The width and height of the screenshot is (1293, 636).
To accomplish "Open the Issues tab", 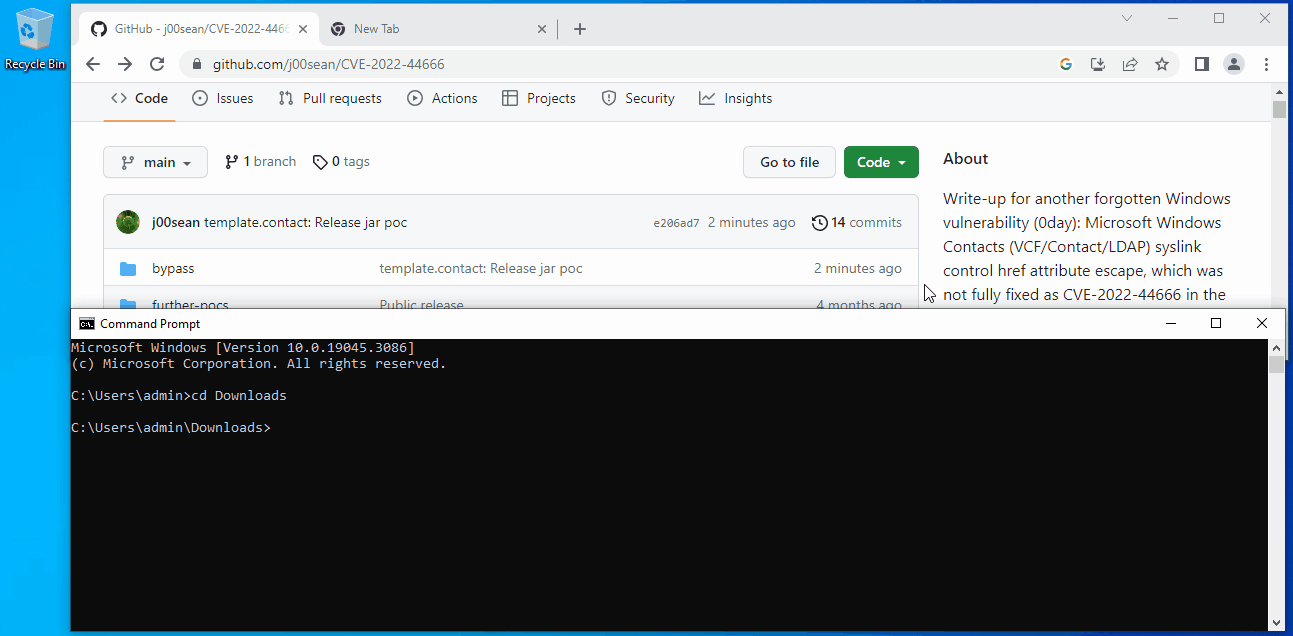I will click(x=222, y=98).
